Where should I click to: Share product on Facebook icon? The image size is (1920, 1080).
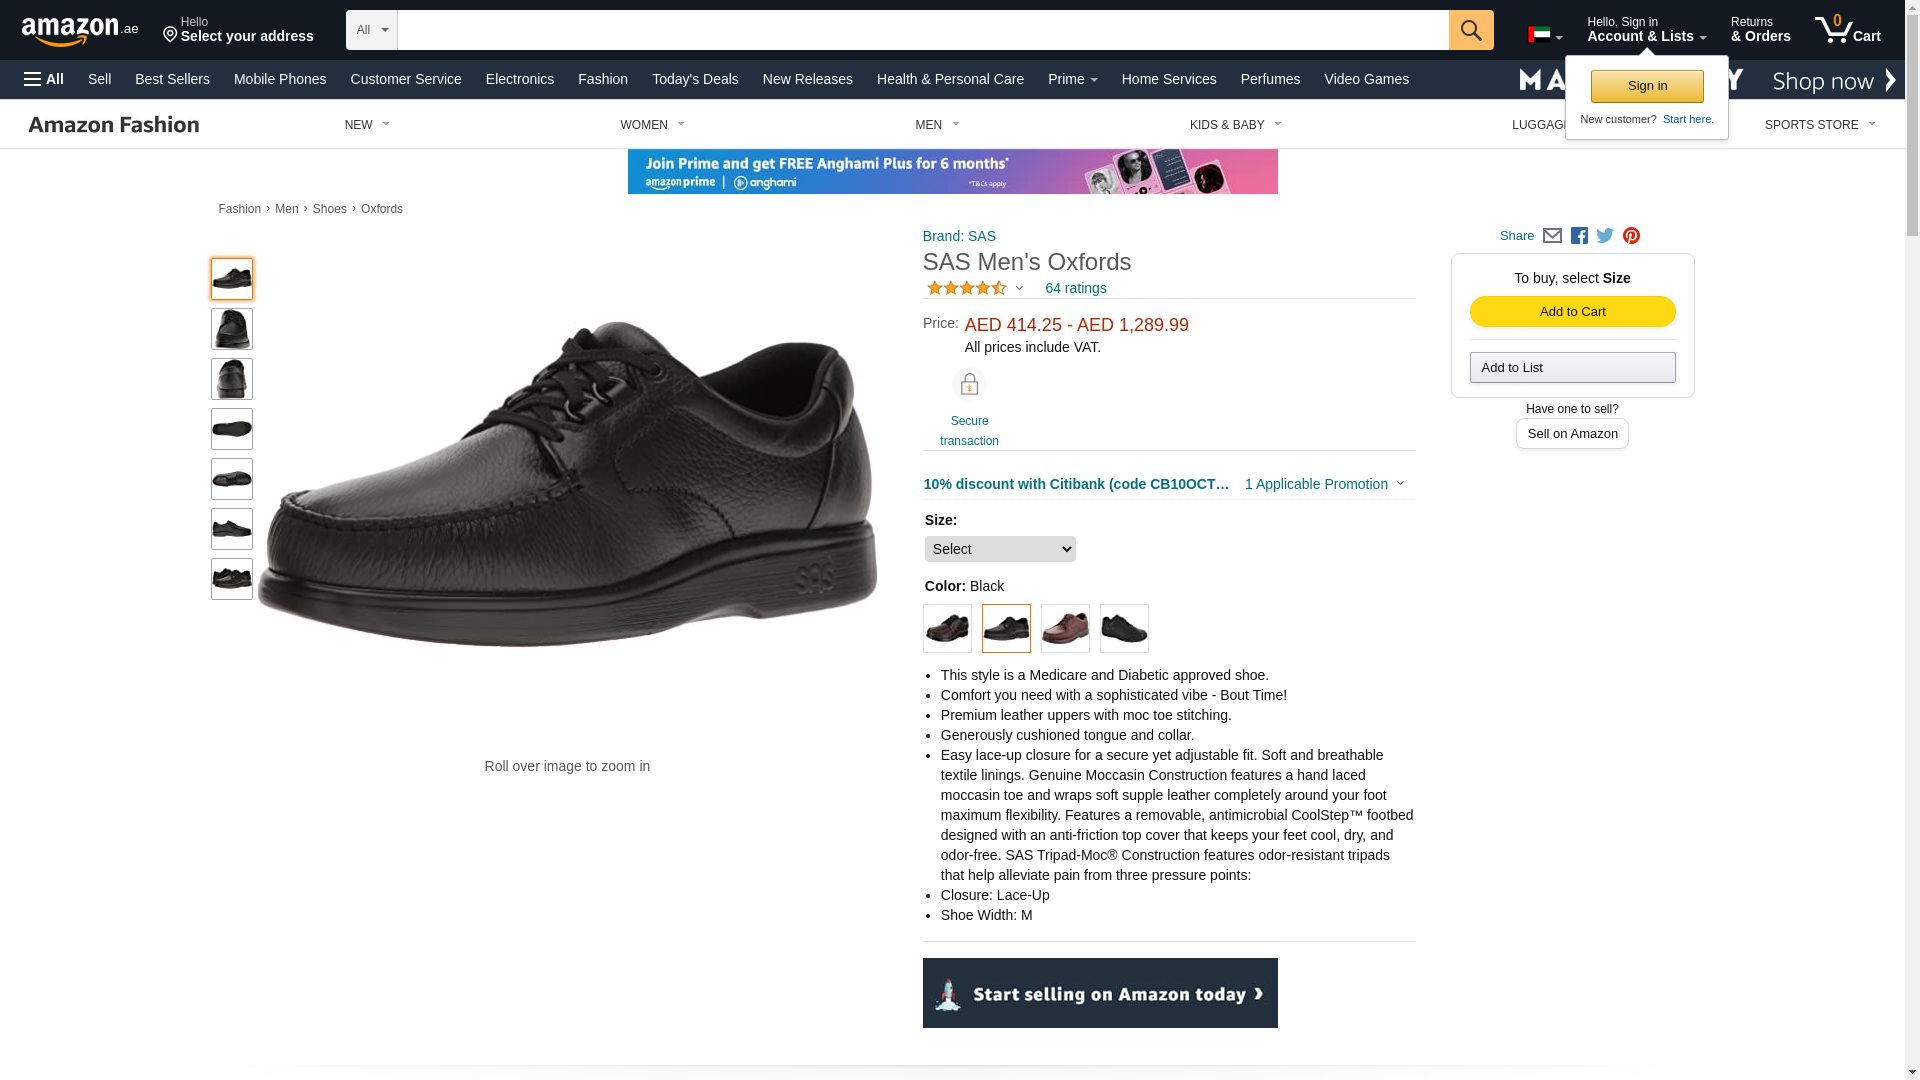1579,236
